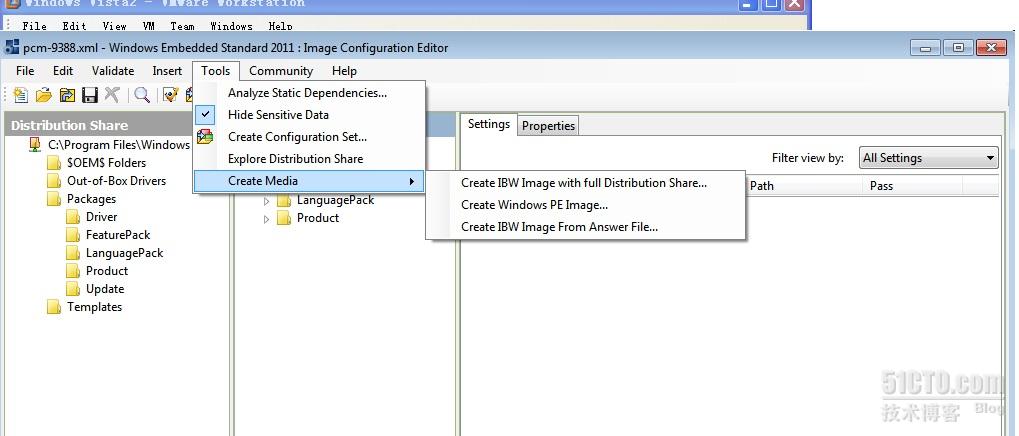Click the distribution share root network icon
This screenshot has width=1019, height=436.
[35, 144]
